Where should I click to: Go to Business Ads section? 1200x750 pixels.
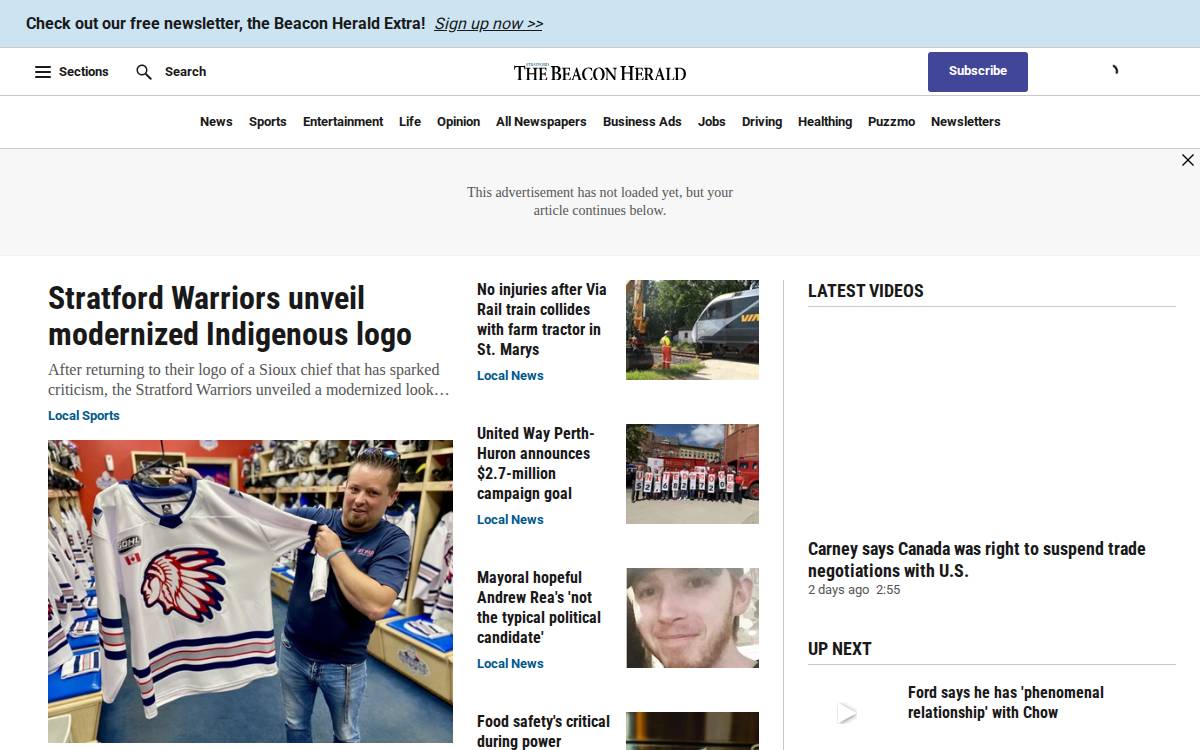(x=642, y=122)
